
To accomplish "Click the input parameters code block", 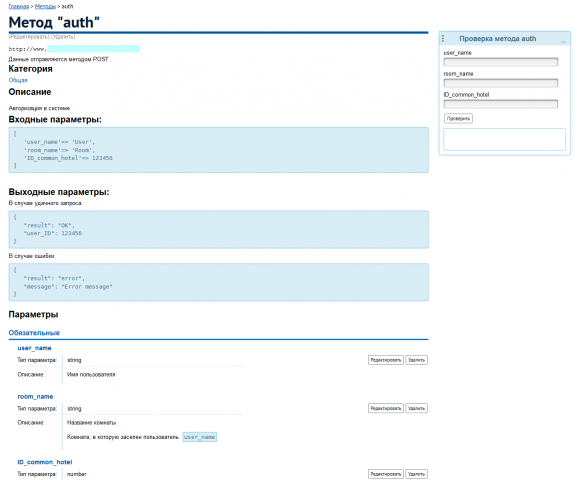I will tap(219, 150).
